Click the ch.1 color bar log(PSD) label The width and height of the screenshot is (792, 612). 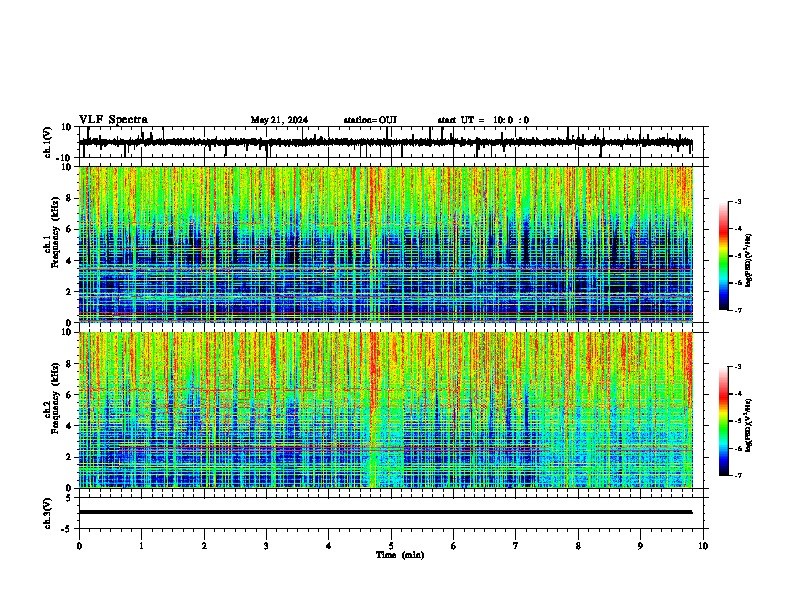tap(749, 261)
